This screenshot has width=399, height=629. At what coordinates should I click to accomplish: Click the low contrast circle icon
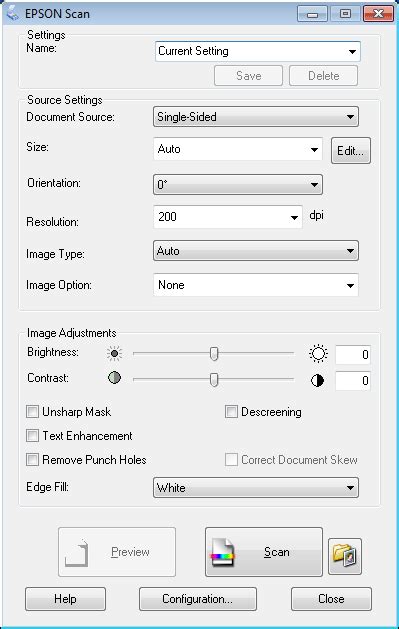tap(114, 378)
